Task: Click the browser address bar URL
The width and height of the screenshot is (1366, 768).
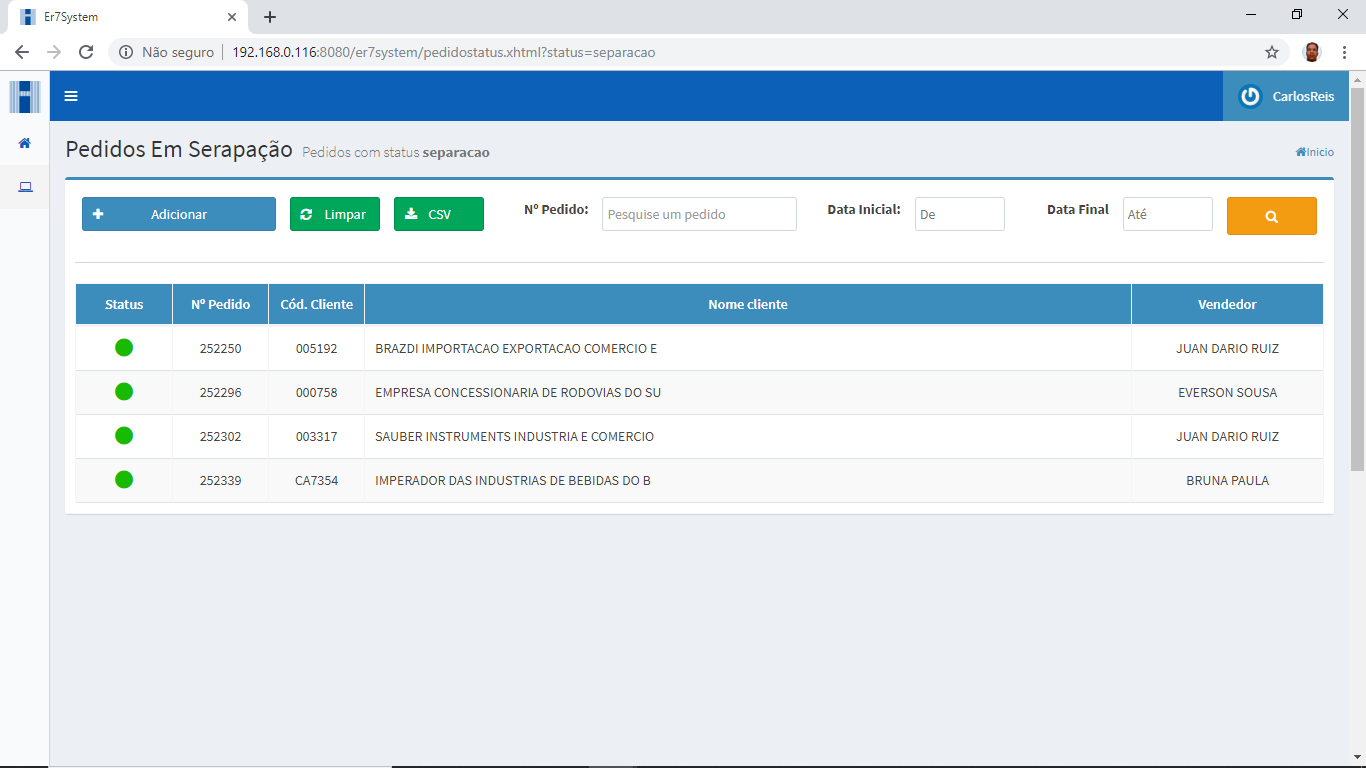Action: click(443, 52)
